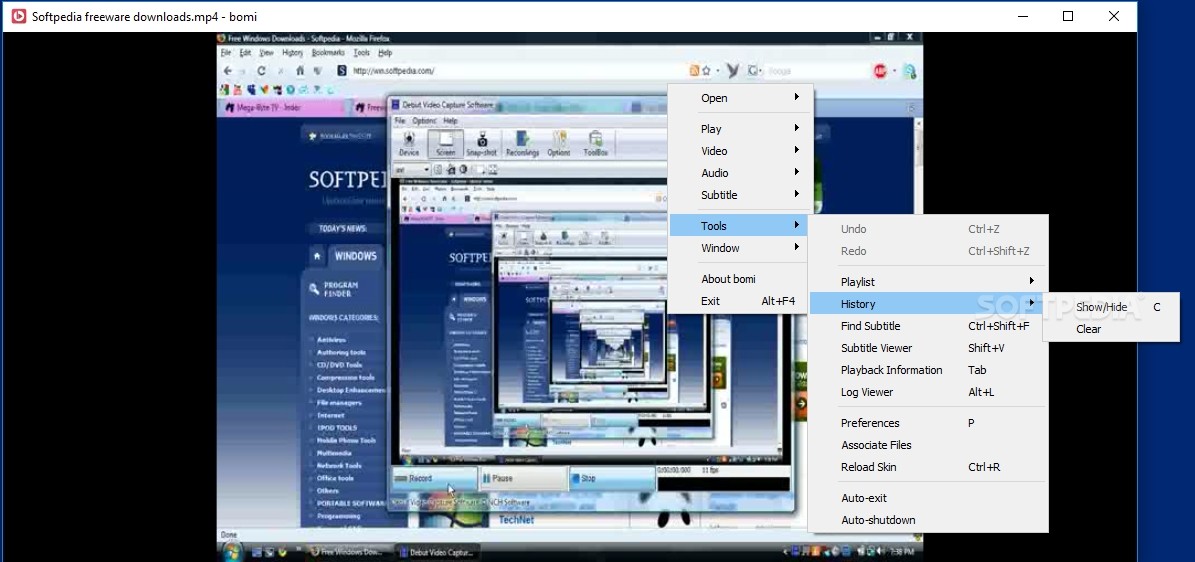
Task: Open the Playlist submenu
Action: point(928,282)
